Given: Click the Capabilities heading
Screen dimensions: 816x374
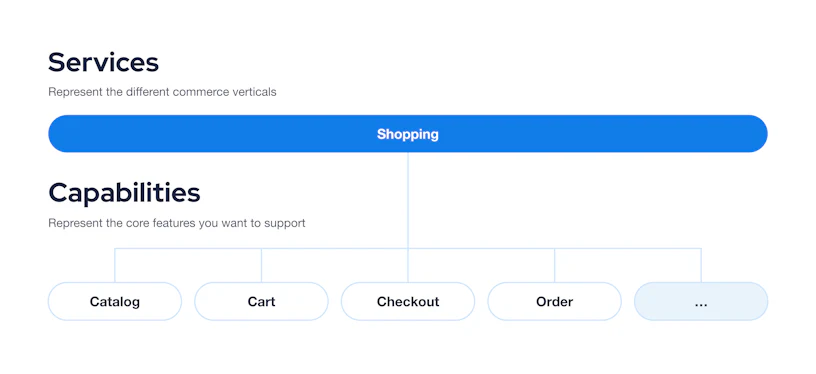Looking at the screenshot, I should [x=124, y=193].
